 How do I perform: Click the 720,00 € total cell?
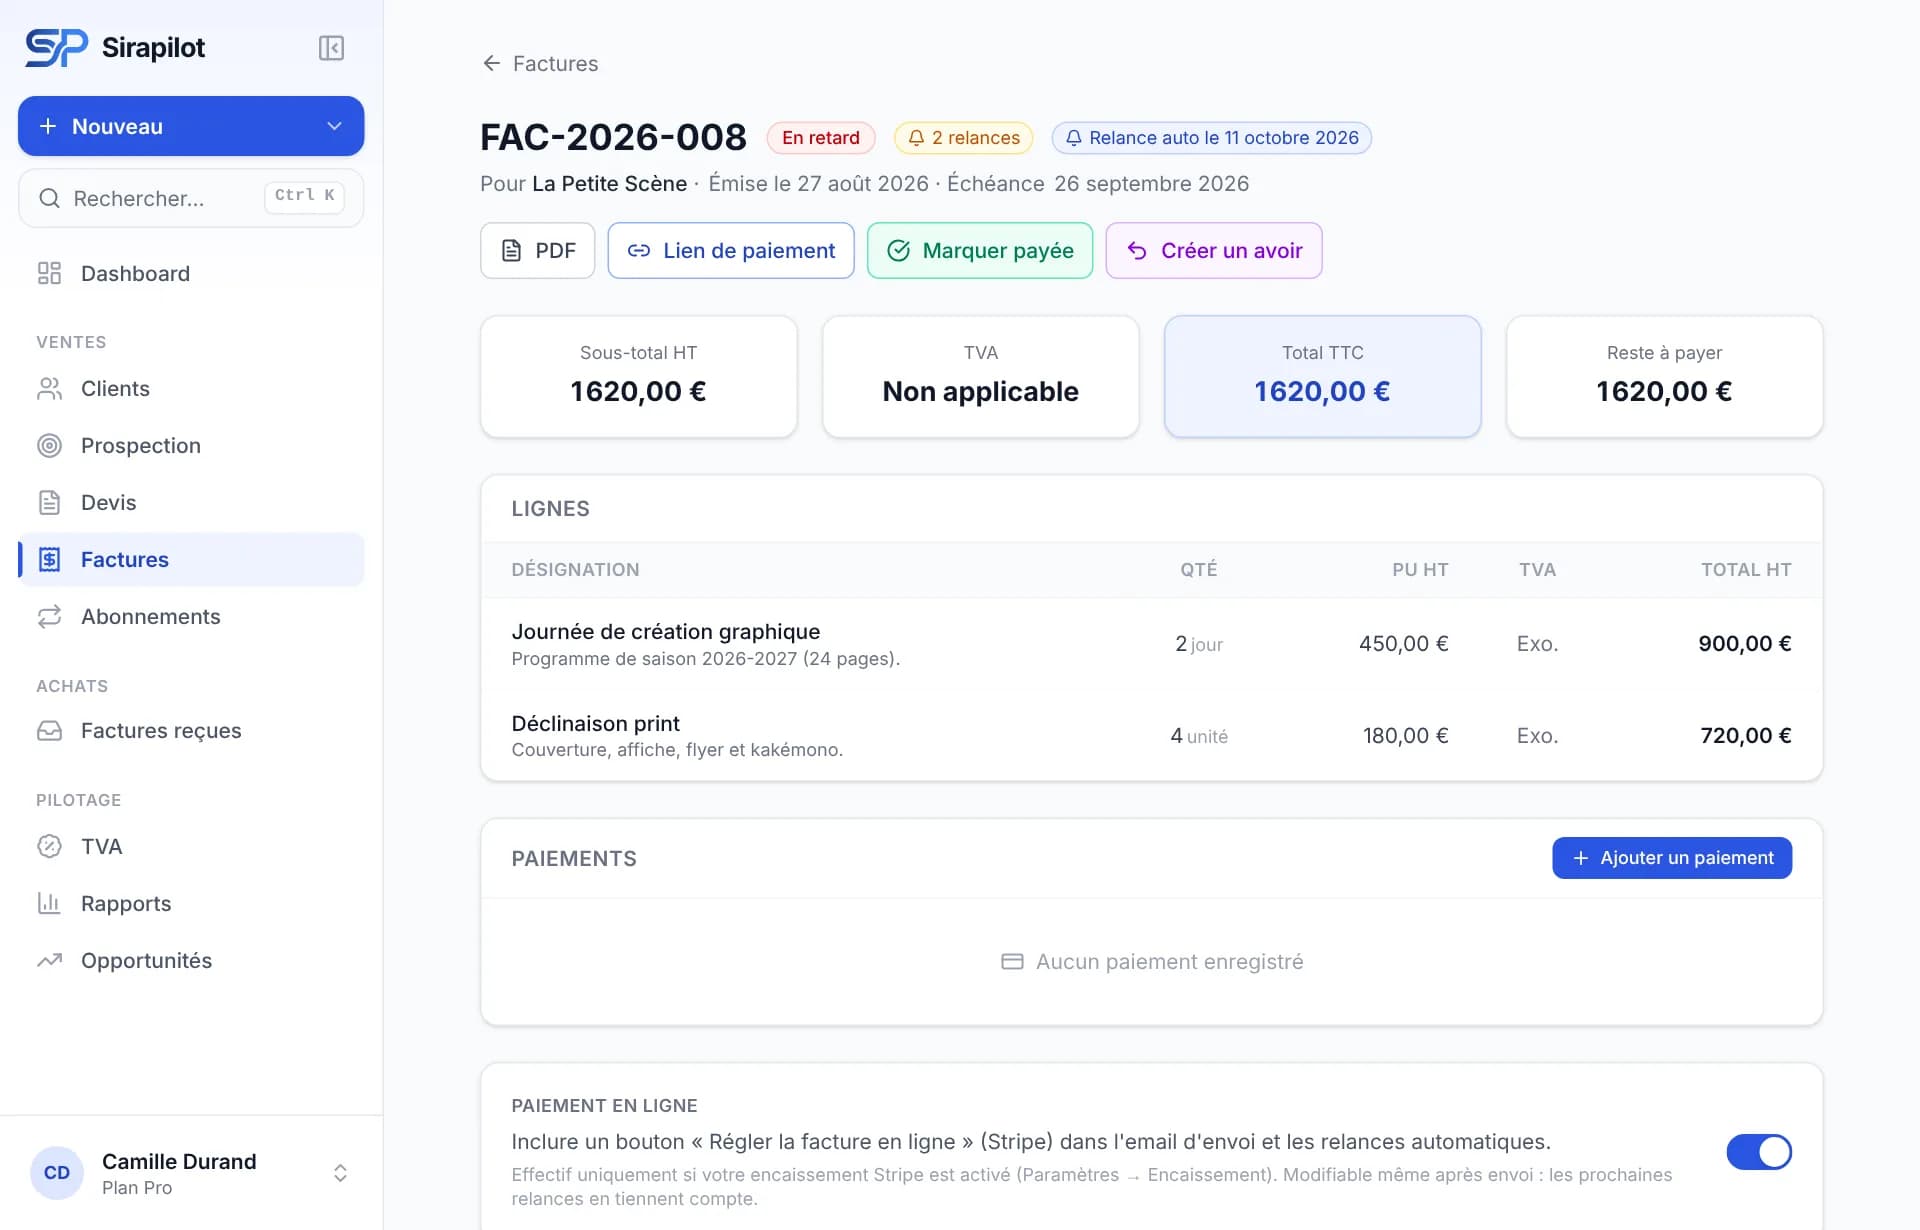click(1745, 736)
